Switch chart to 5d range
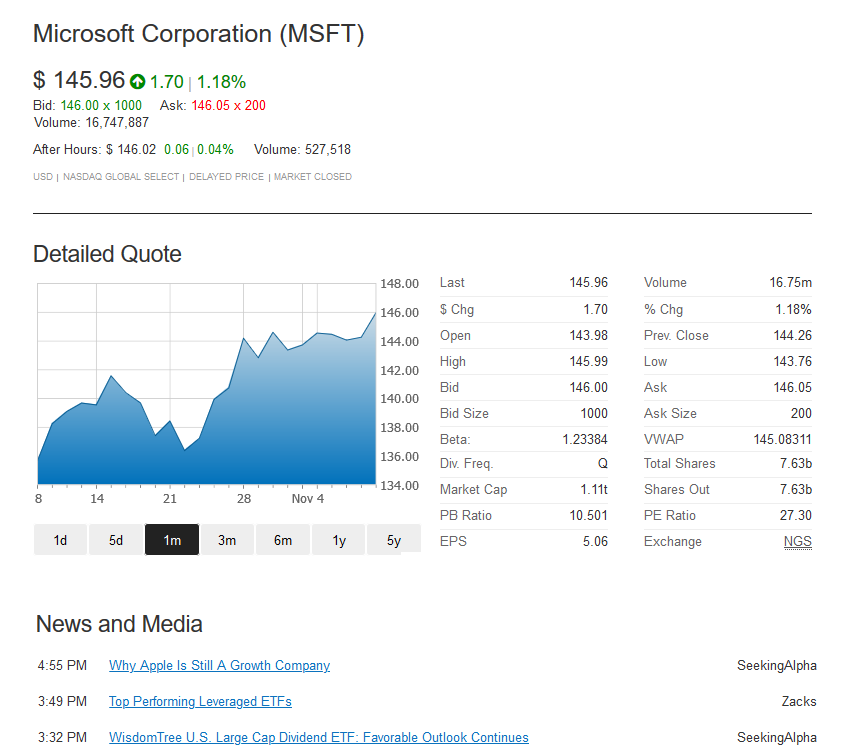 (116, 540)
